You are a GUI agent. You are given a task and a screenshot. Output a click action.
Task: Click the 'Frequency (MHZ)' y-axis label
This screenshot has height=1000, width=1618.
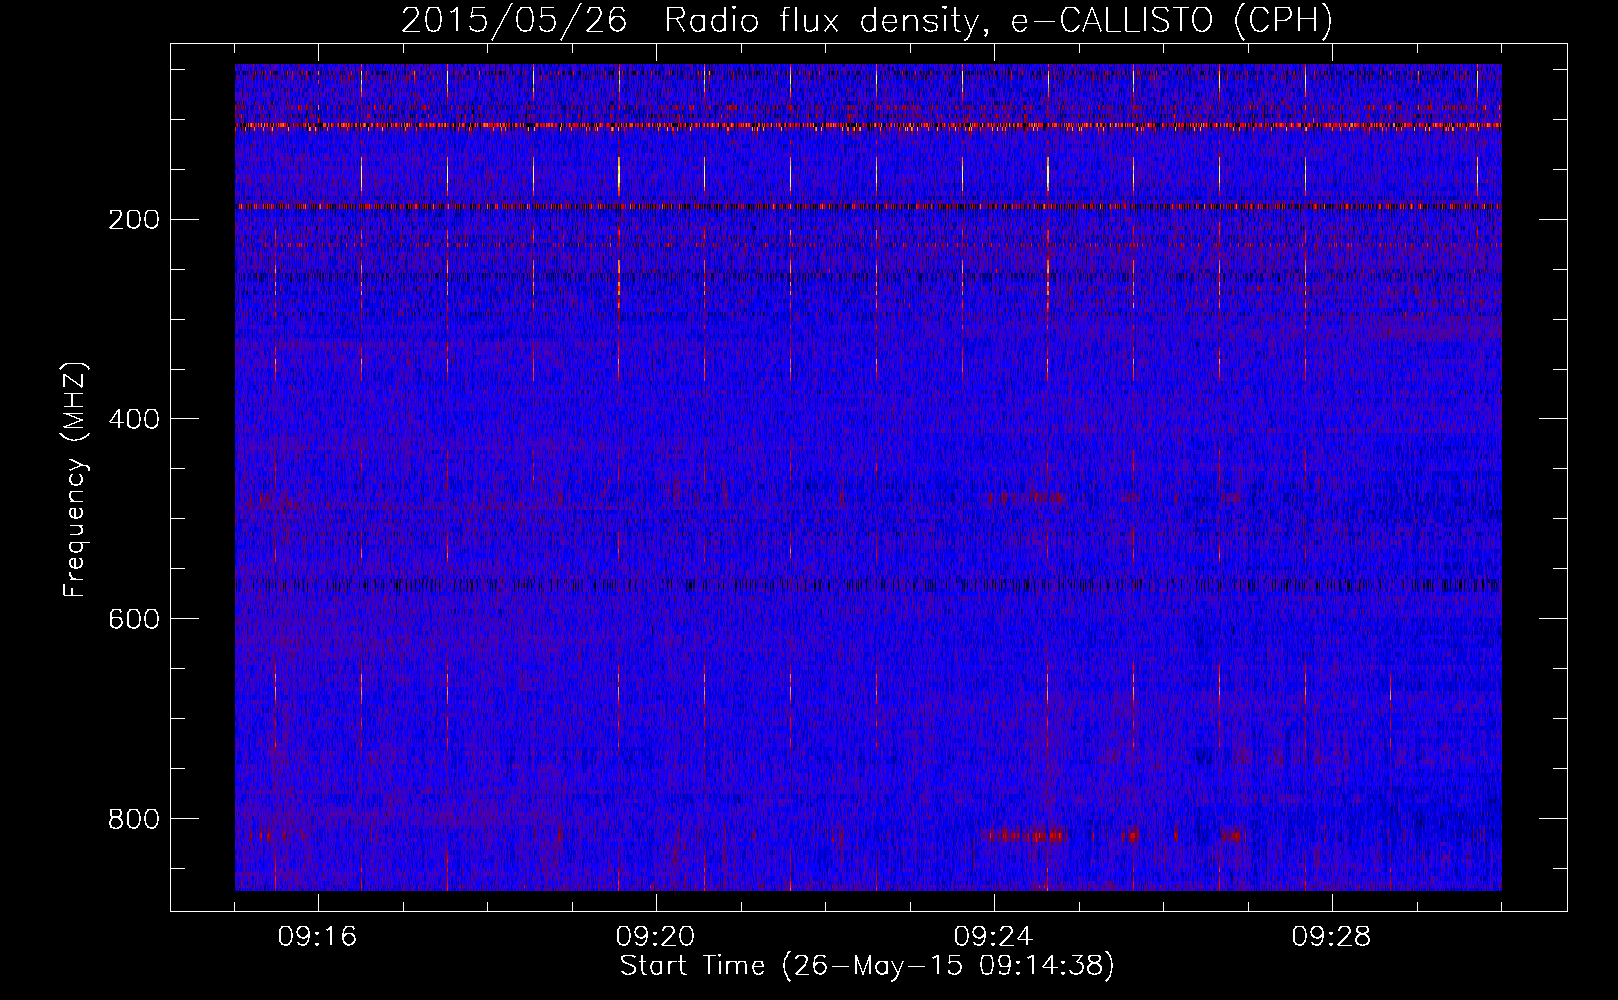coord(75,480)
